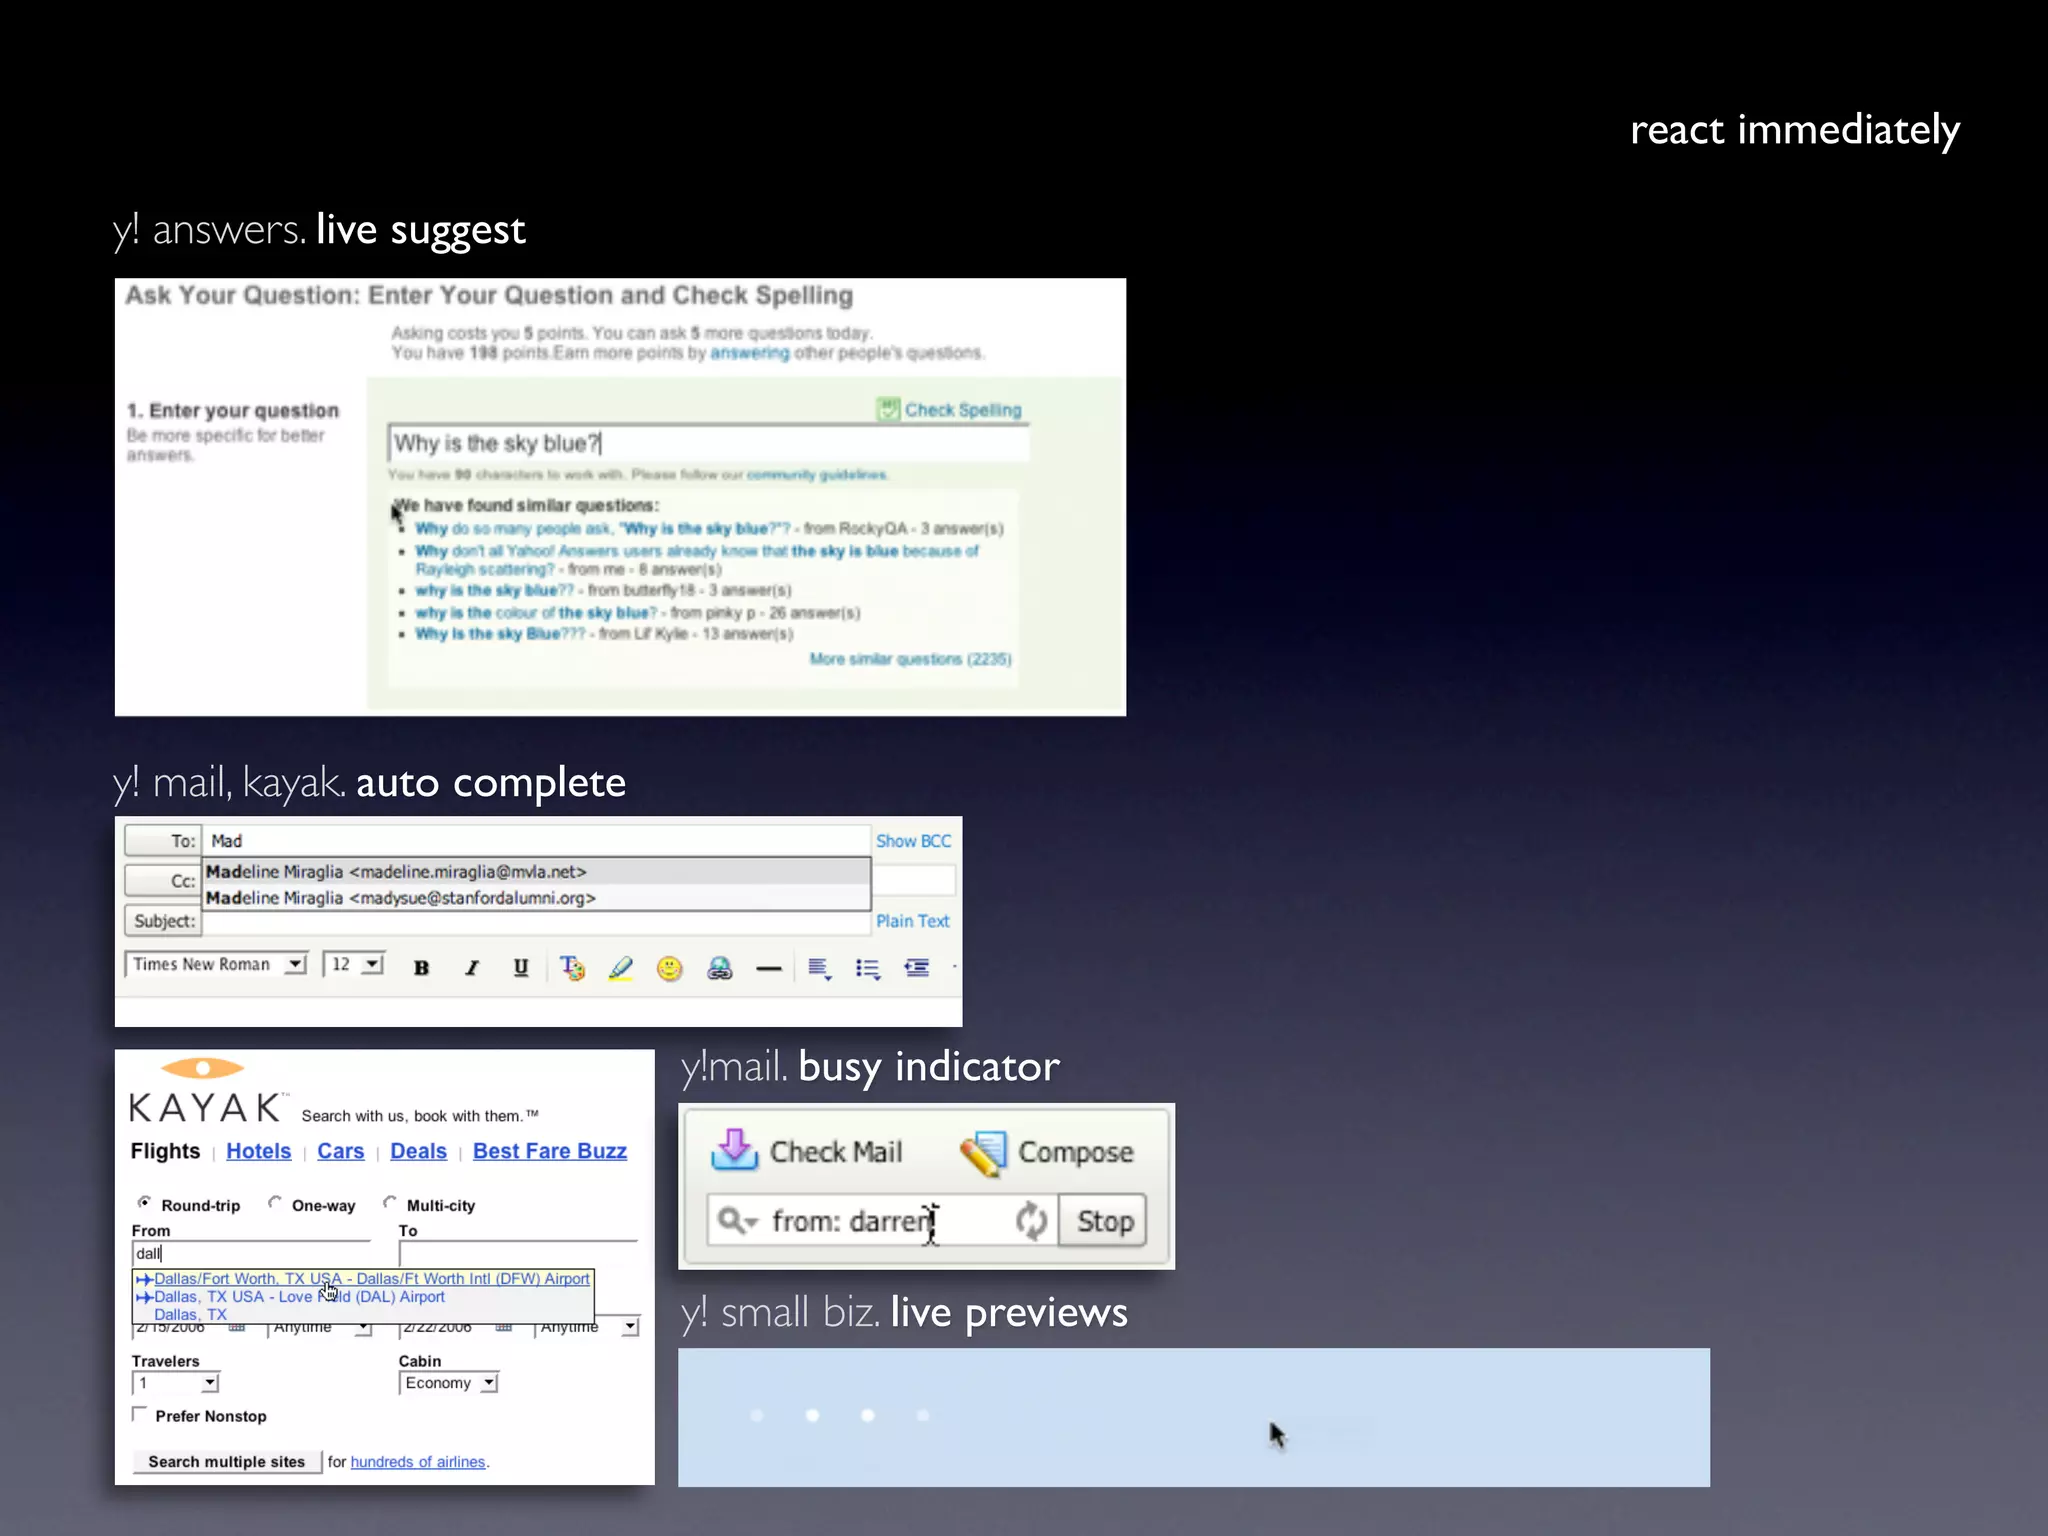Insert a horizontal line

point(768,968)
